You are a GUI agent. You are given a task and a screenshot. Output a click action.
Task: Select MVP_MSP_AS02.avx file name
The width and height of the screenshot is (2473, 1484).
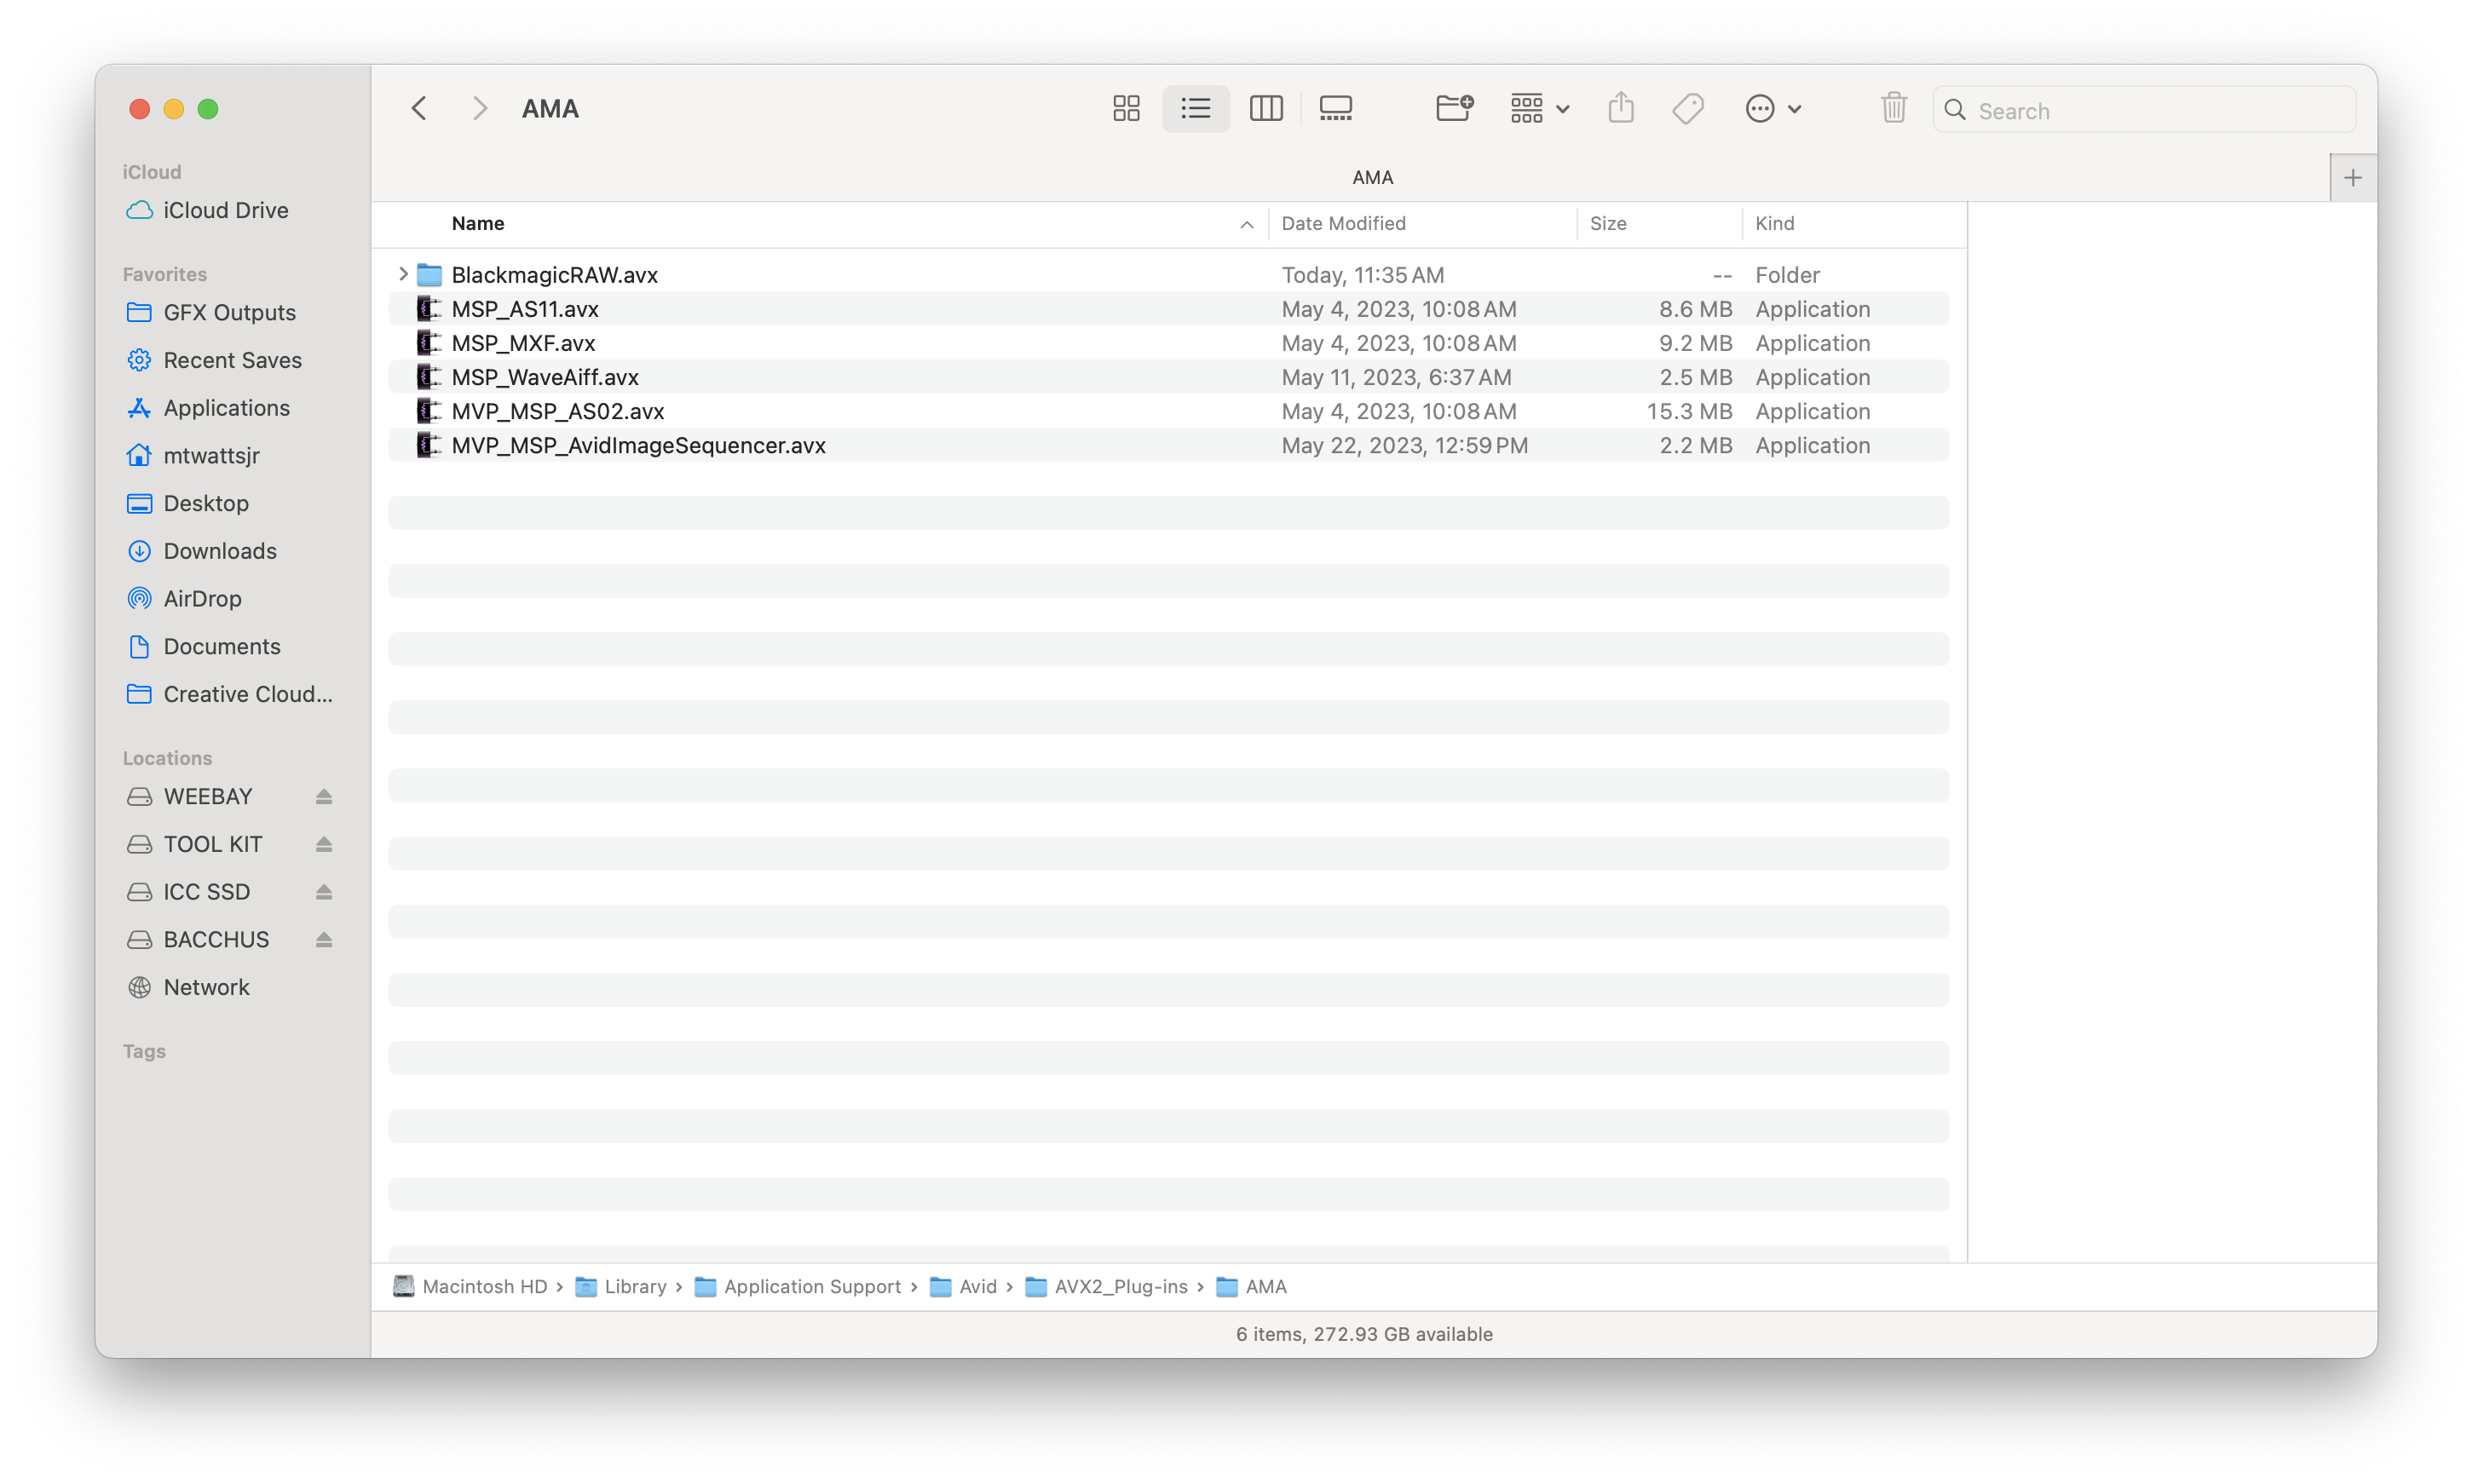tap(558, 410)
